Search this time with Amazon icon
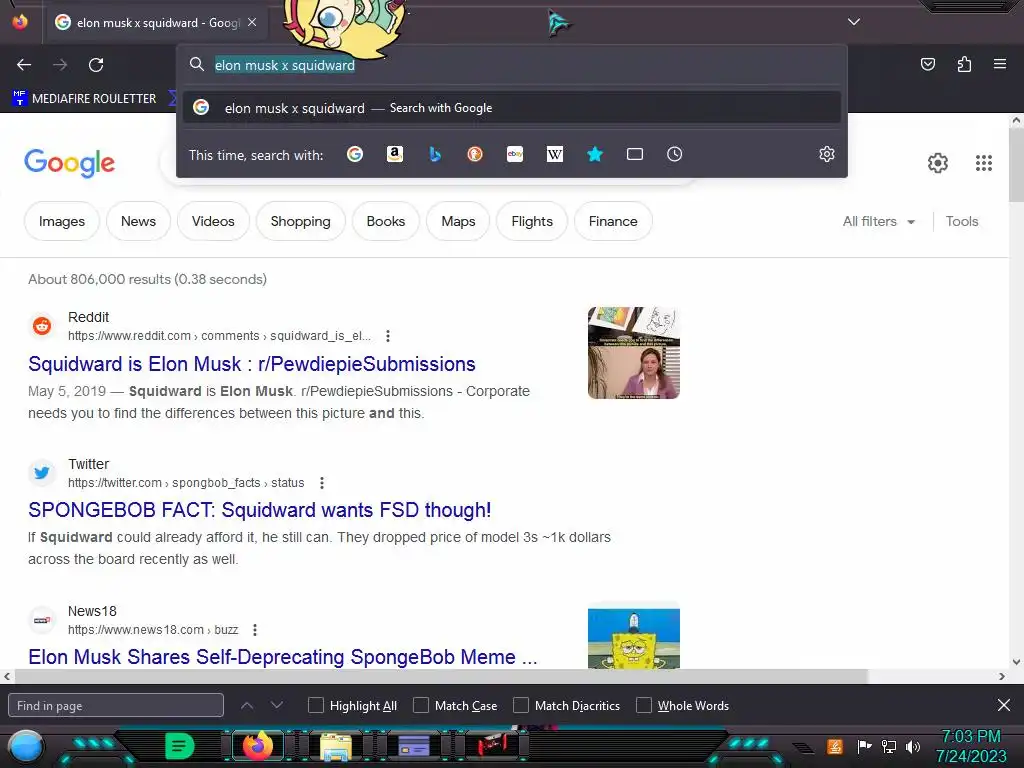Image resolution: width=1024 pixels, height=768 pixels. pos(394,154)
